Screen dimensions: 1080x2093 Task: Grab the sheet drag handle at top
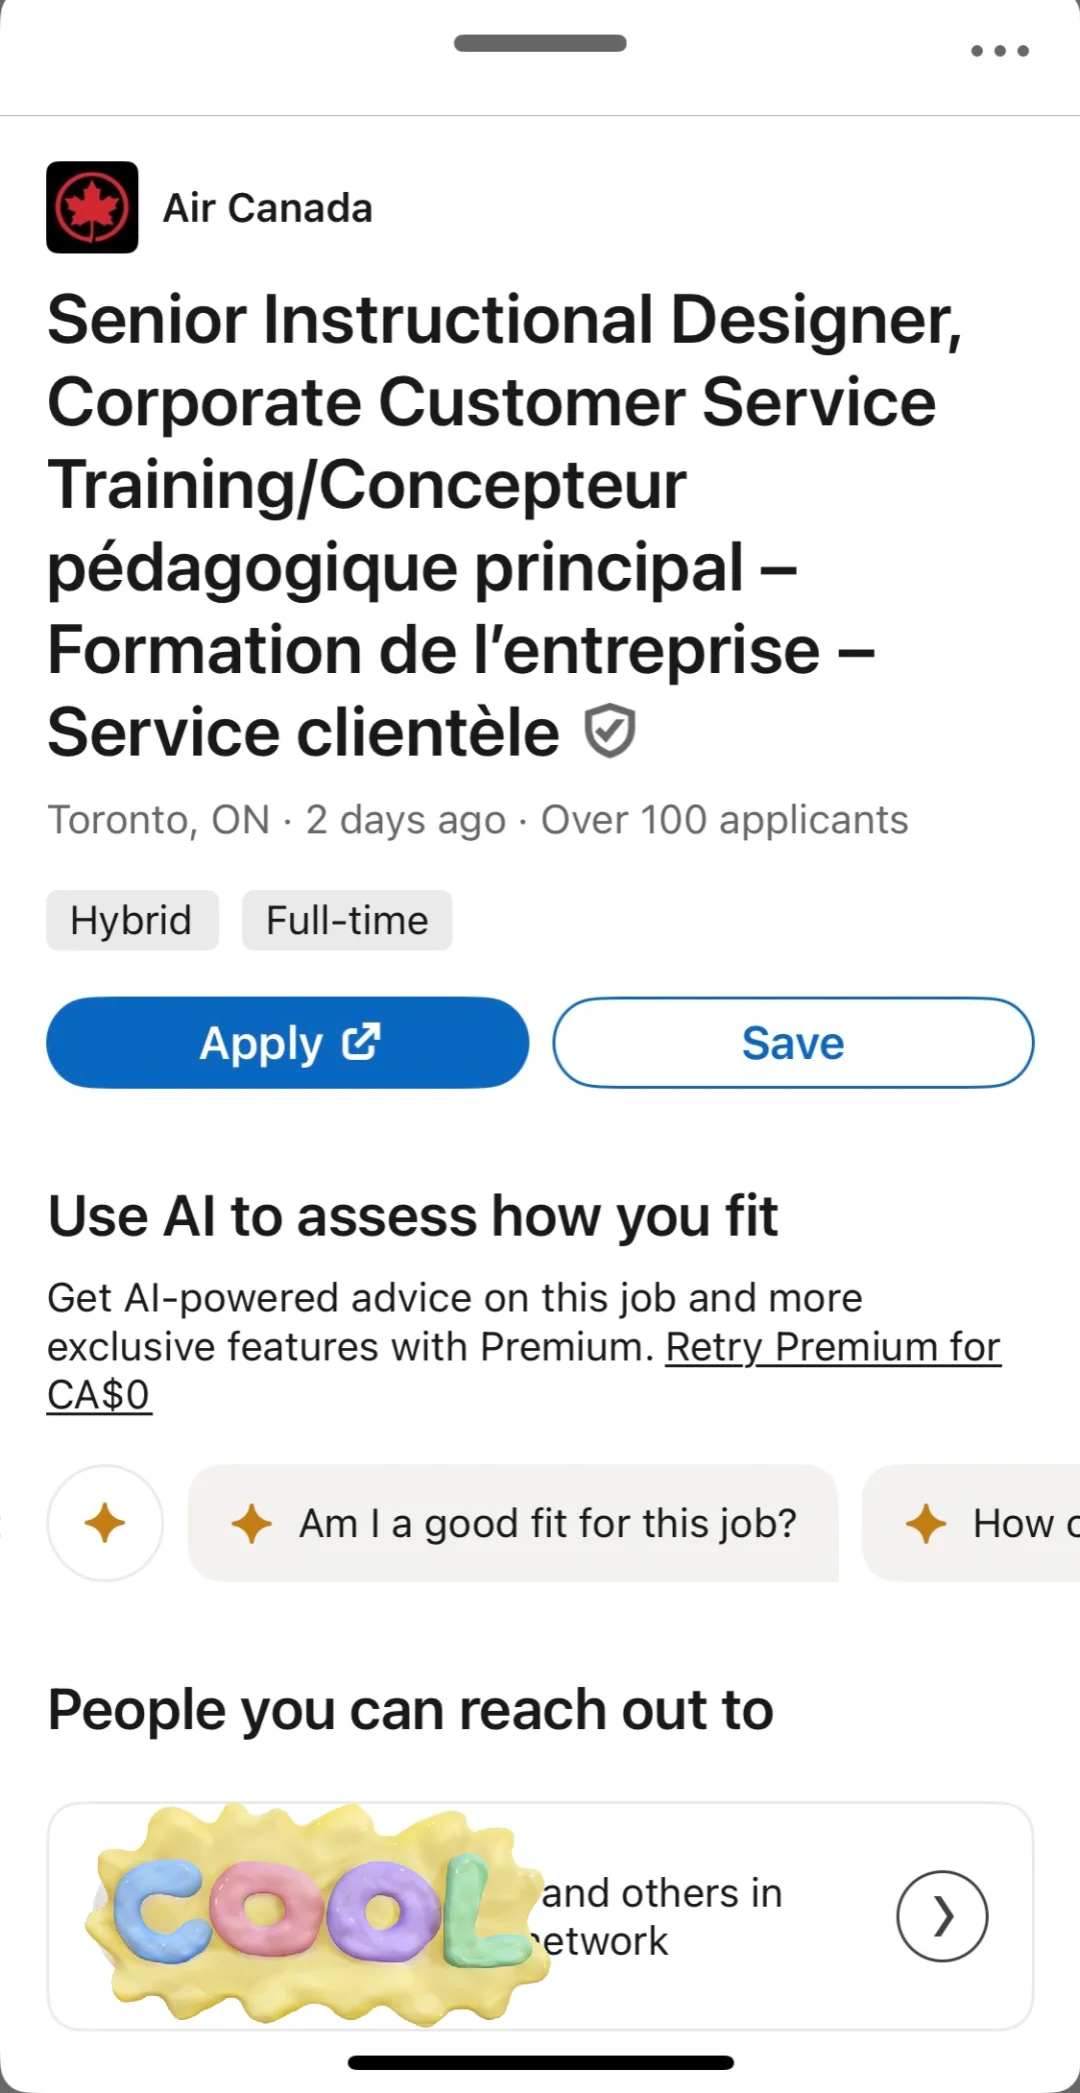click(x=540, y=44)
